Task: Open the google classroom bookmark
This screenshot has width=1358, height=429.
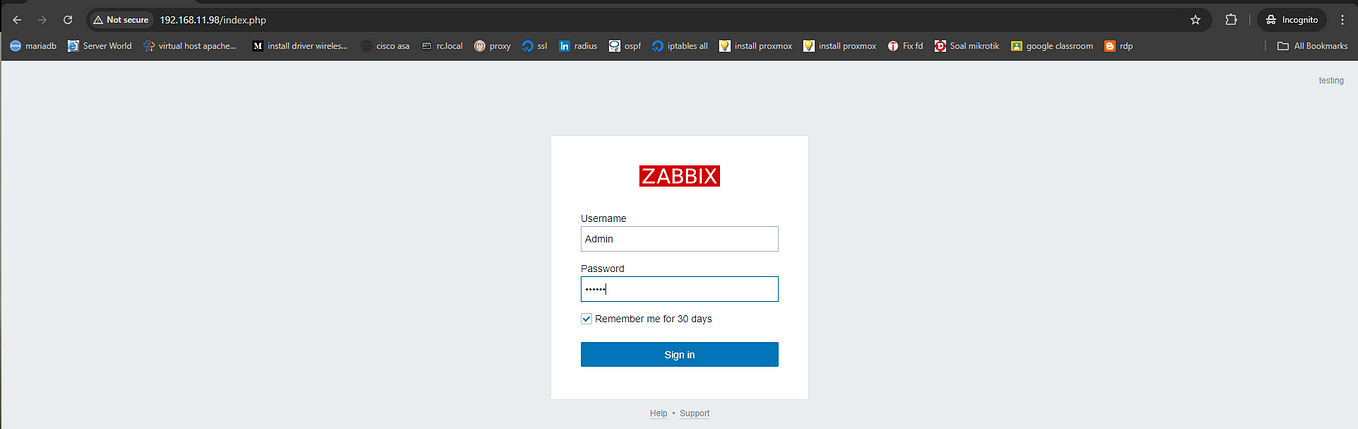Action: point(1052,46)
